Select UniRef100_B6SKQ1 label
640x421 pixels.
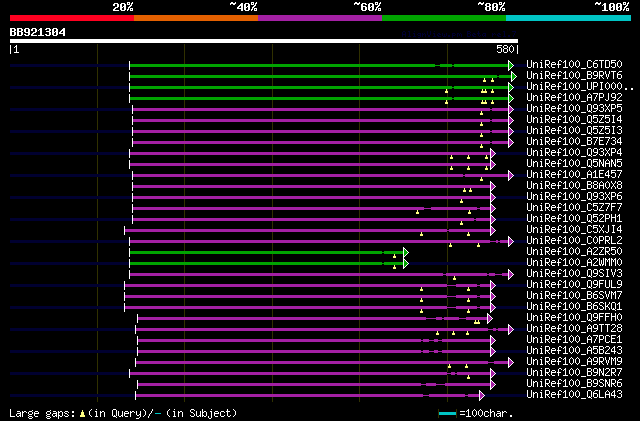tap(574, 307)
